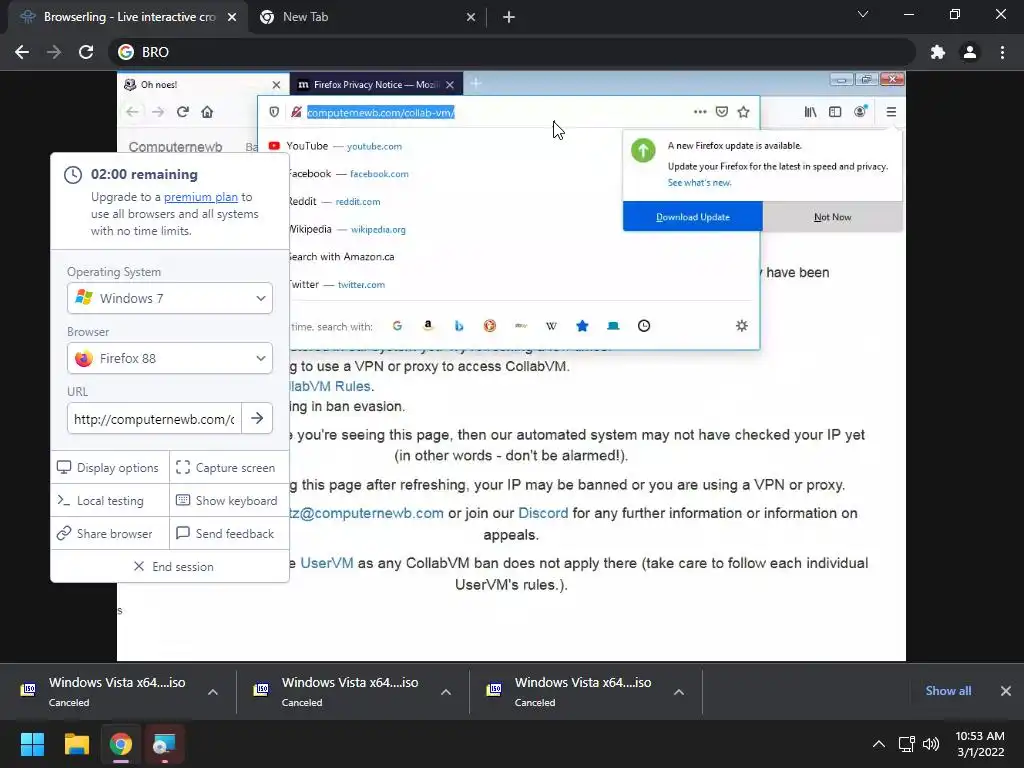Search history using the clock icon
The image size is (1024, 768).
point(644,326)
